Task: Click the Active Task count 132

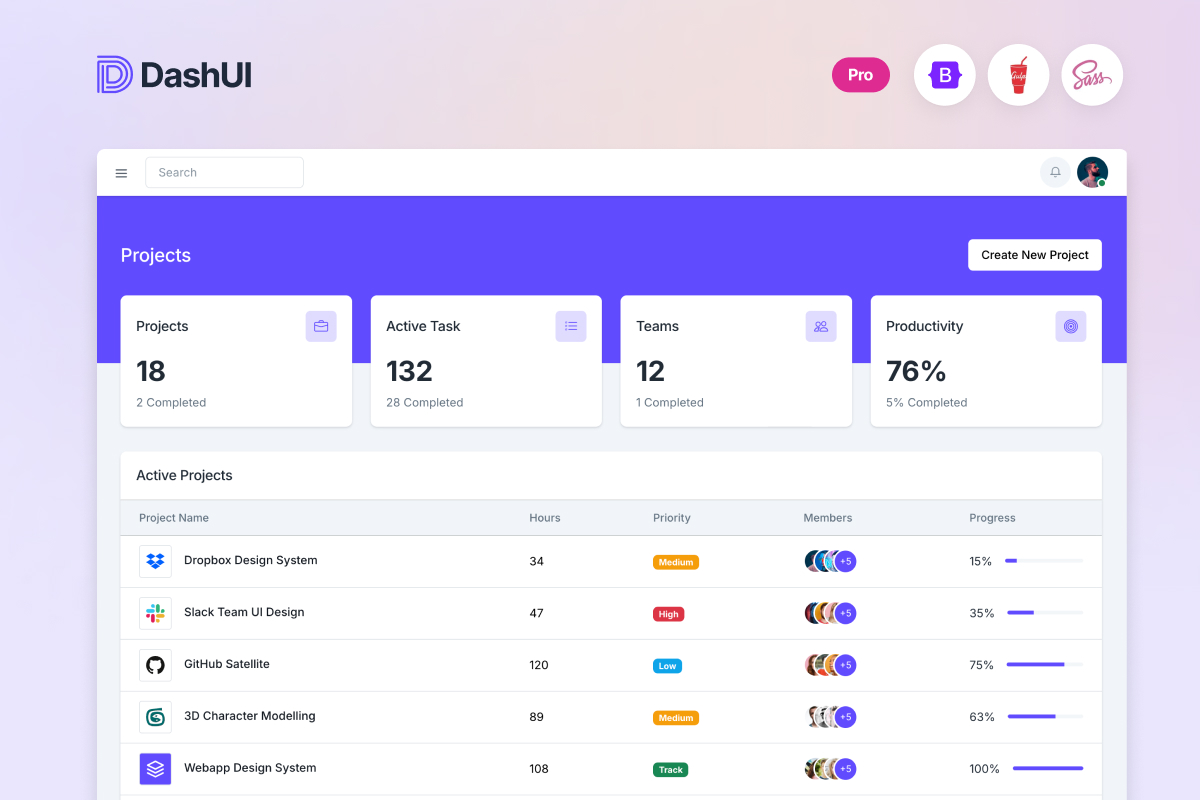Action: (410, 371)
